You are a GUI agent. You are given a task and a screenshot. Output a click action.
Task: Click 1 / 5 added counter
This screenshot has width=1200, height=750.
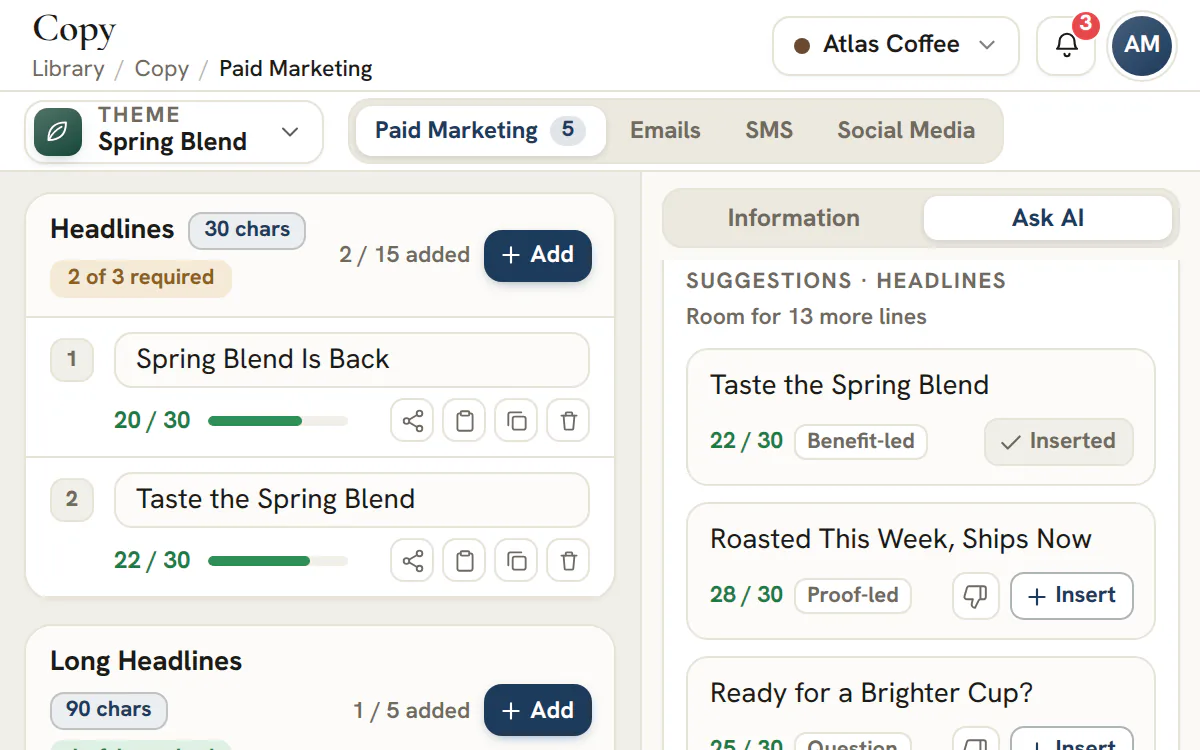(x=412, y=711)
